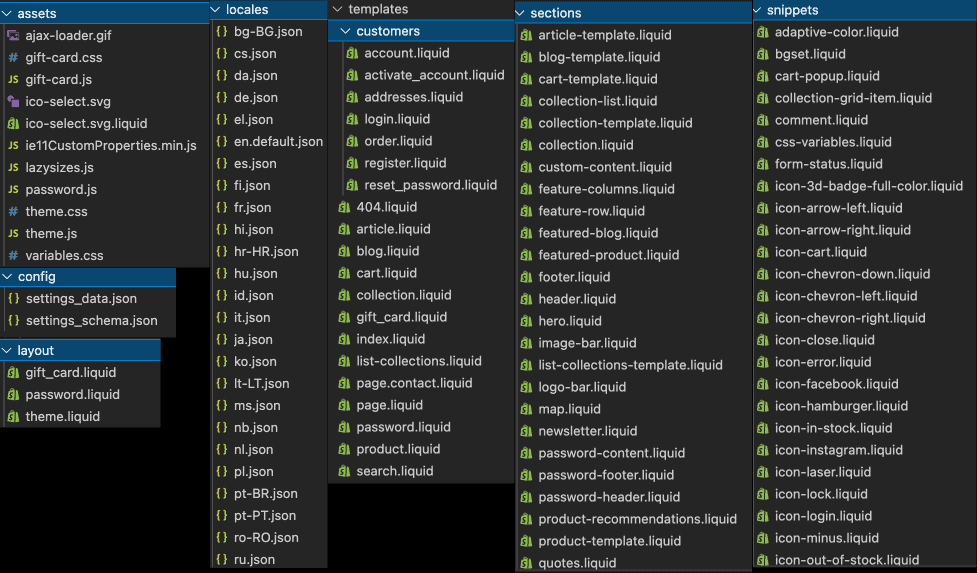Click the JSON braces icon for en.default.json
This screenshot has width=977, height=573.
coord(221,142)
